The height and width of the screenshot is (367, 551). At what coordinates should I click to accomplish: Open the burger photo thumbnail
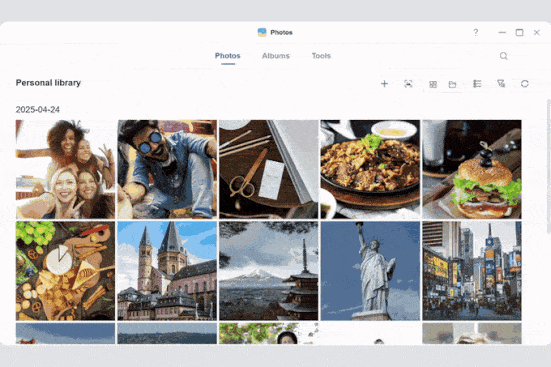(472, 169)
